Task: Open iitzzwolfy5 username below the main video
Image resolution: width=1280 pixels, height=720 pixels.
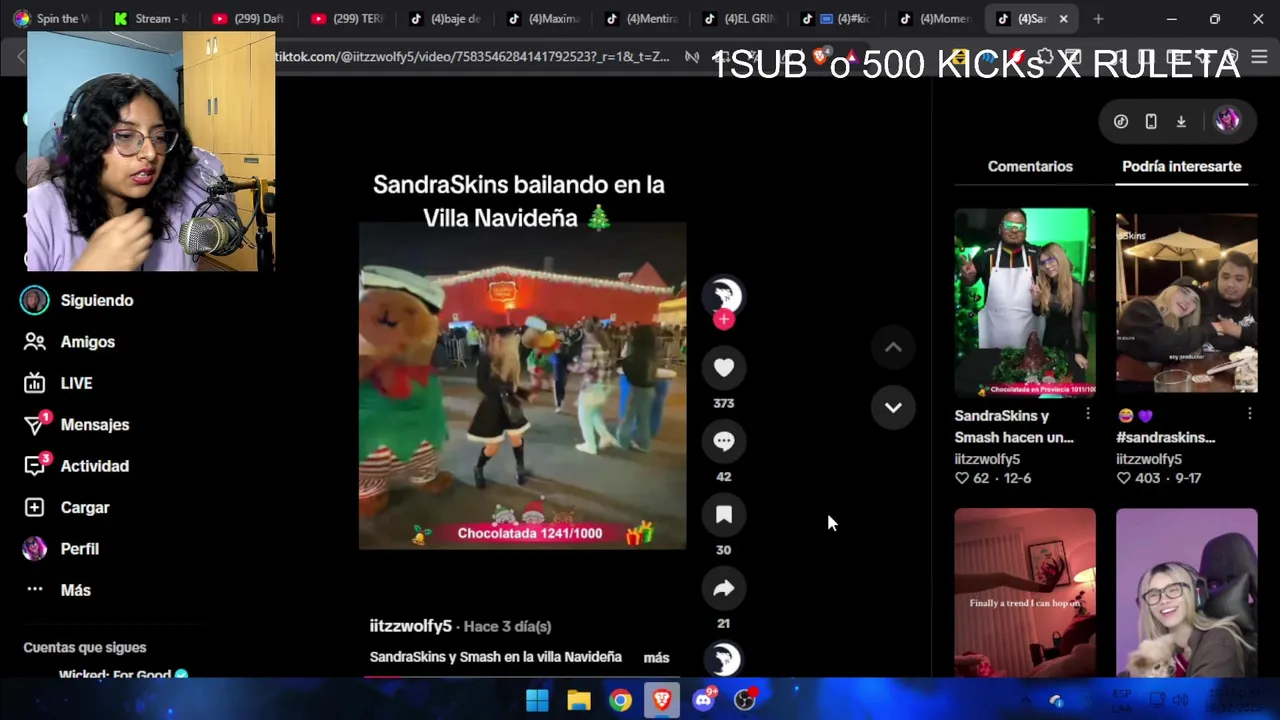Action: (x=410, y=626)
